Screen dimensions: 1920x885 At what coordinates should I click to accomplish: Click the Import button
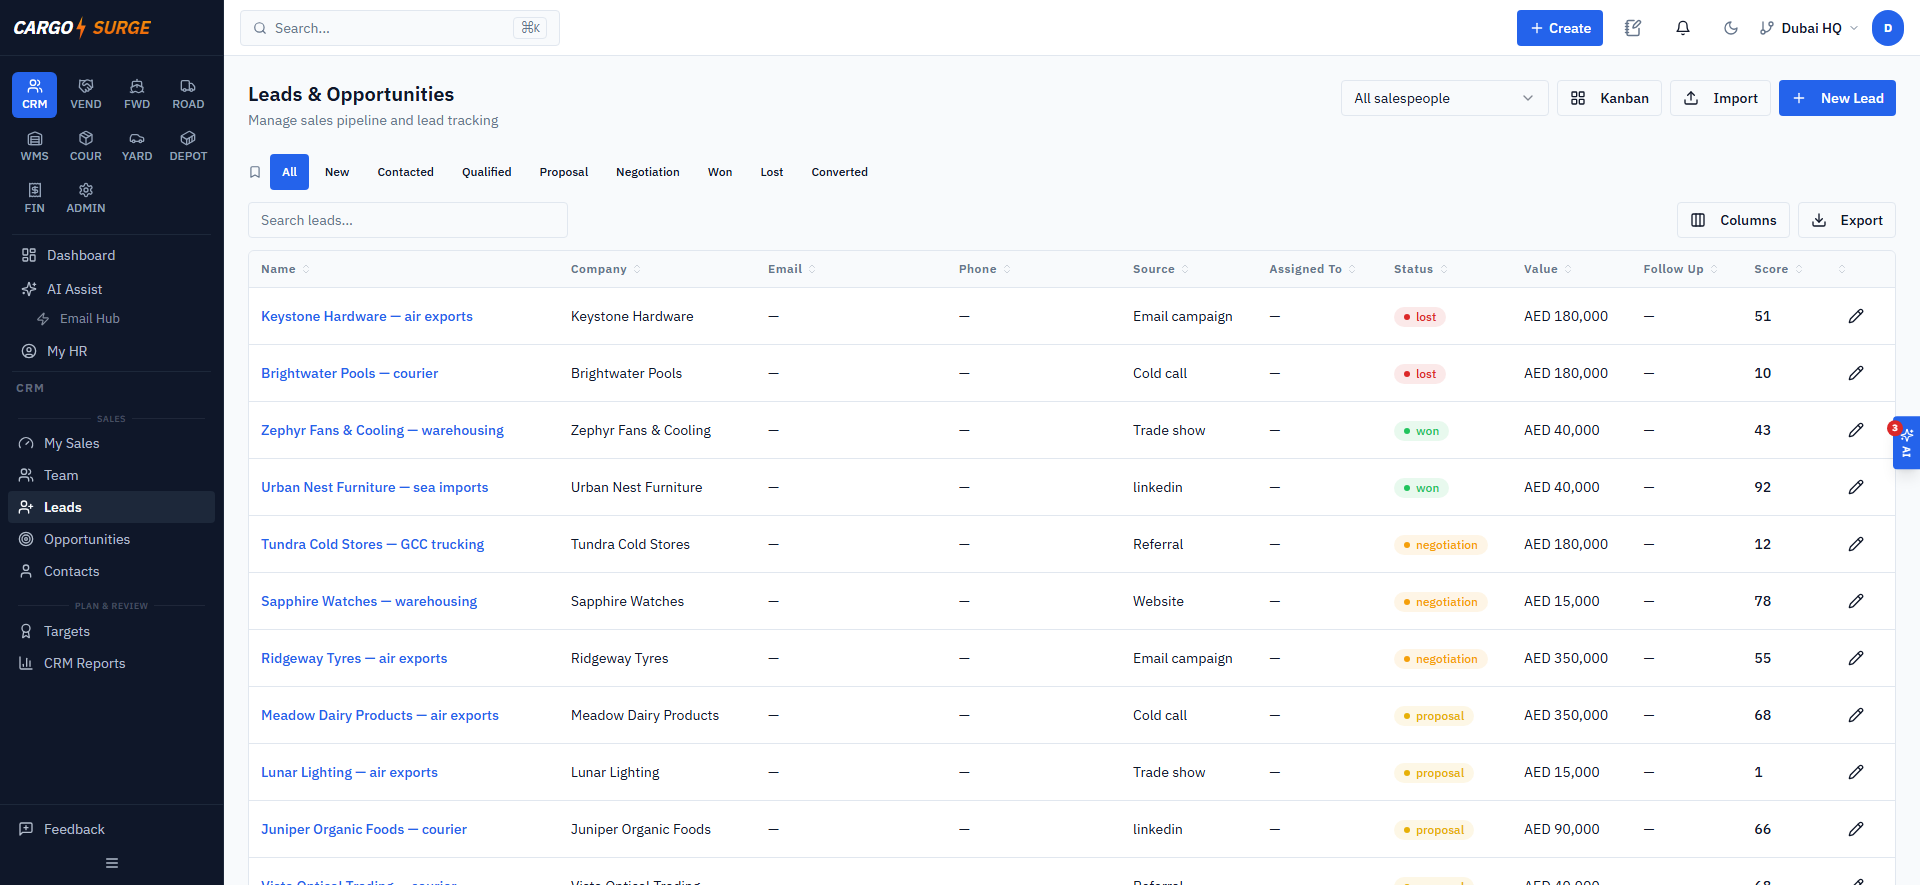(x=1720, y=98)
